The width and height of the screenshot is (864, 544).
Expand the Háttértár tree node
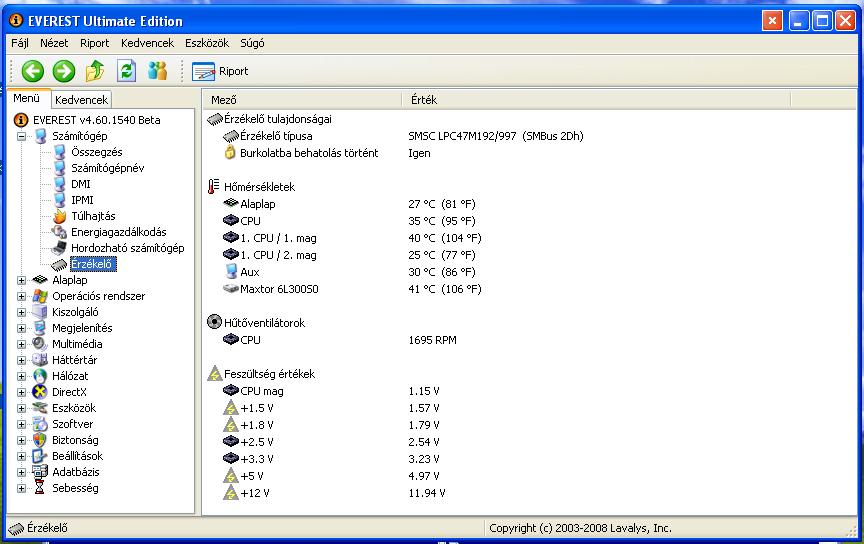point(21,360)
